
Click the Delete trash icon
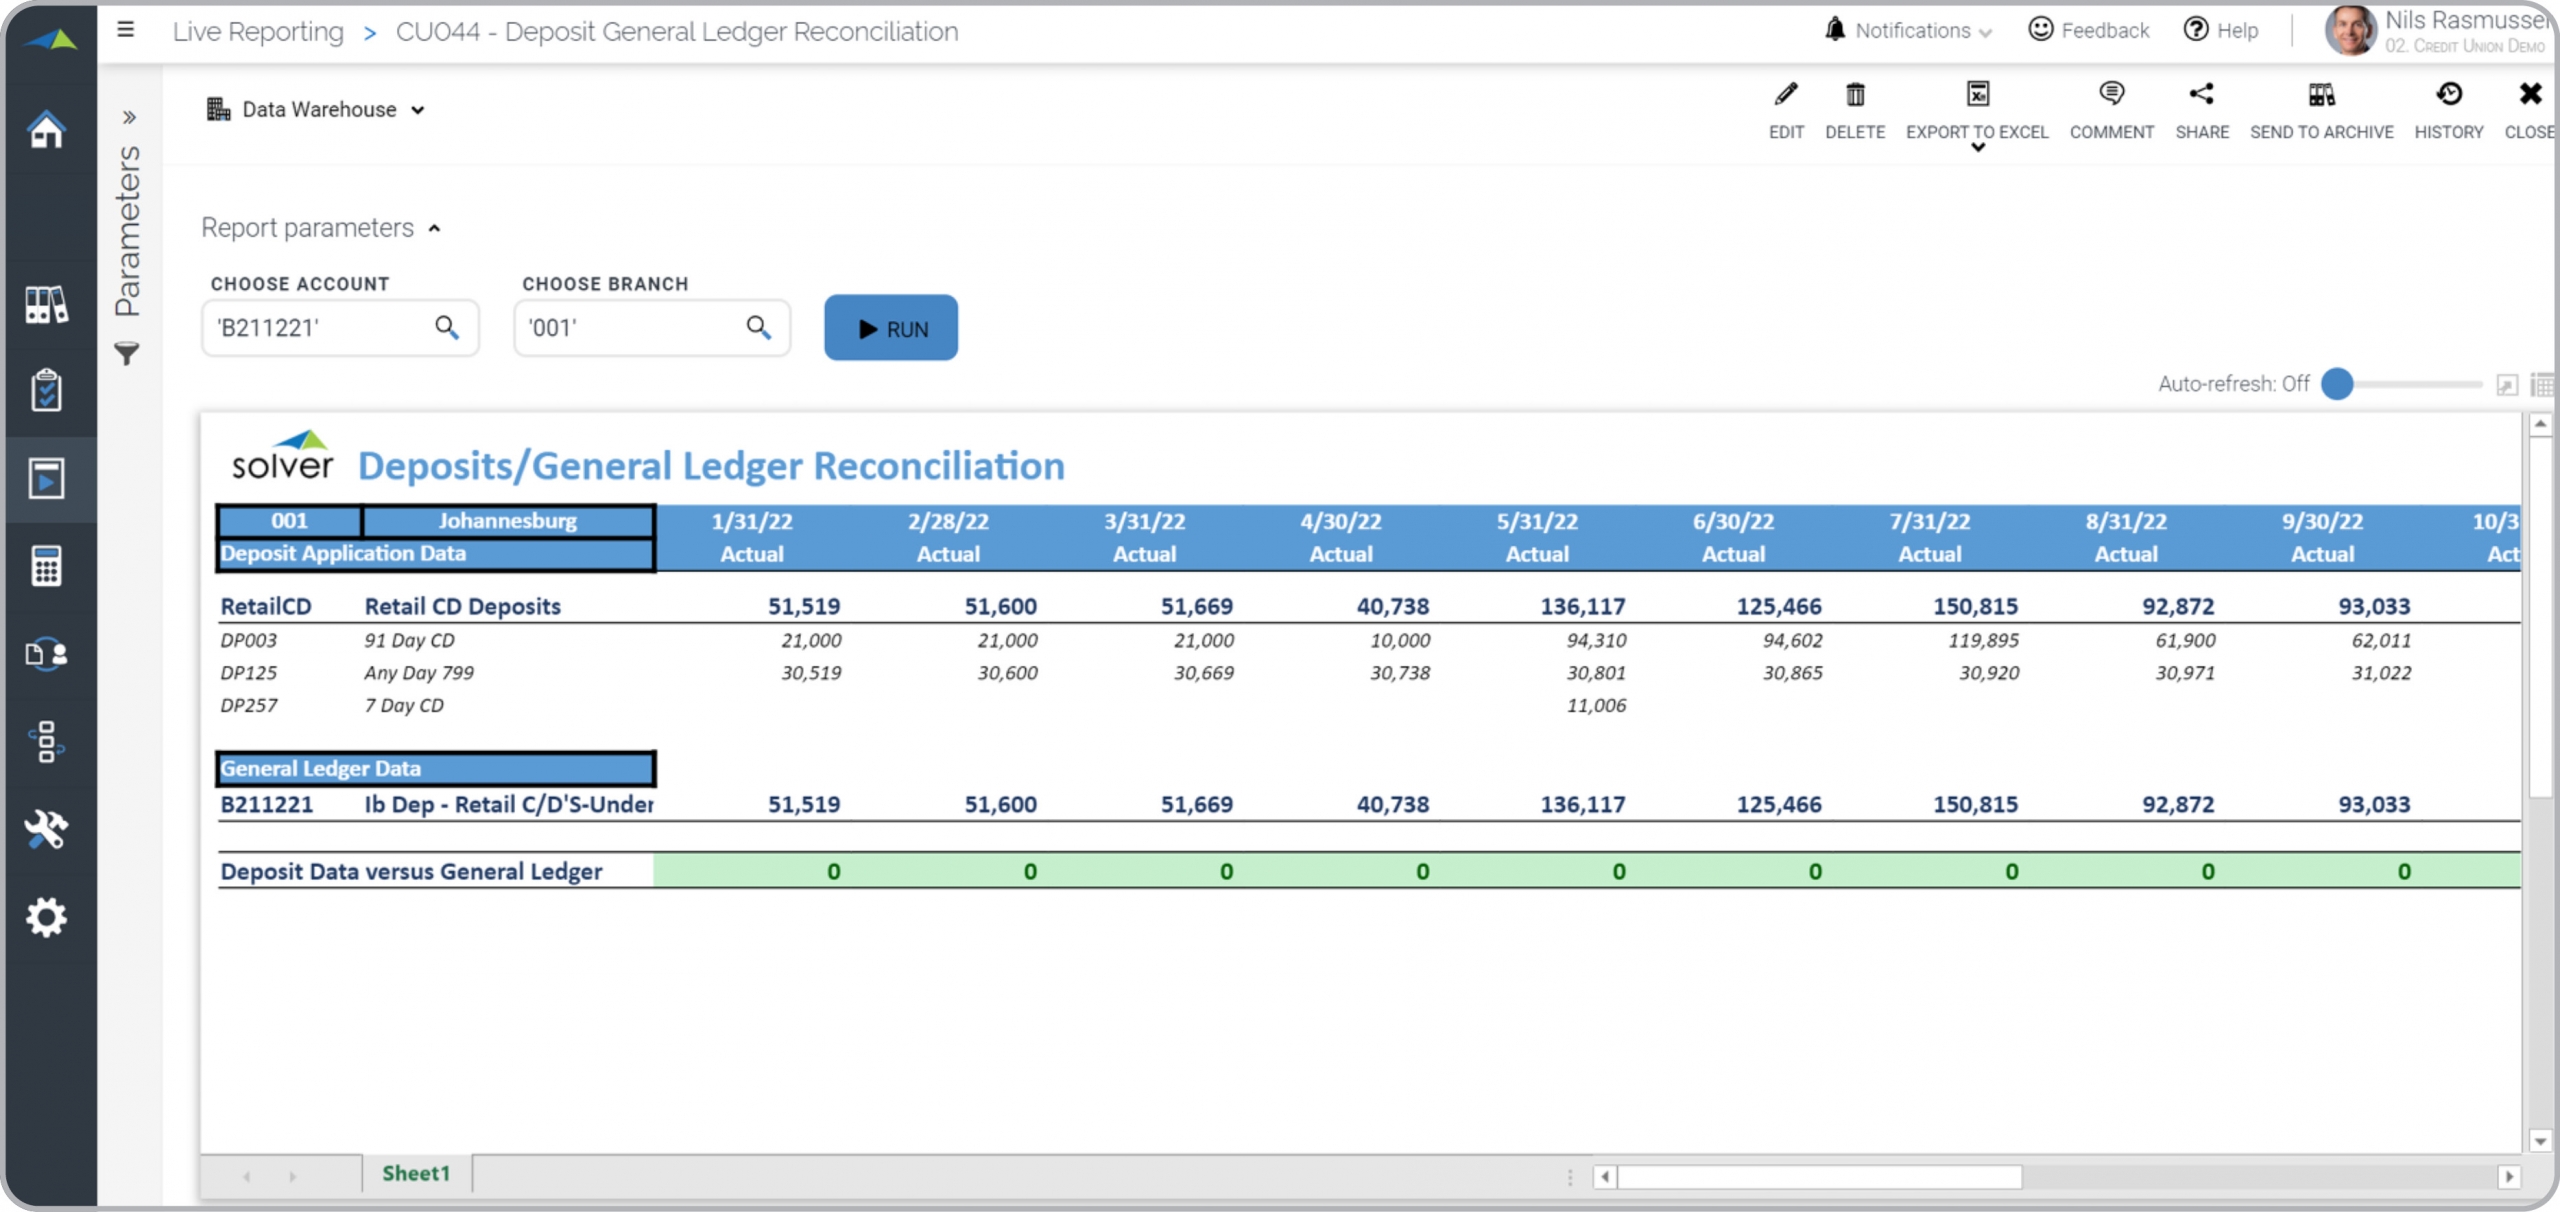1855,95
